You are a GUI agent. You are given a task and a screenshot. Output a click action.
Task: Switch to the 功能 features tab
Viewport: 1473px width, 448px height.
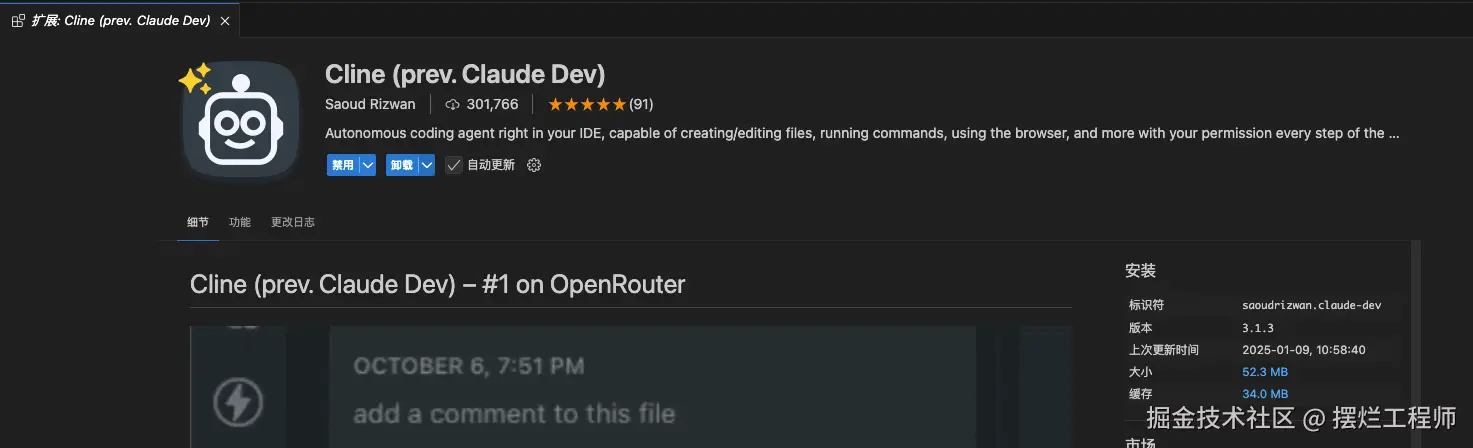240,222
